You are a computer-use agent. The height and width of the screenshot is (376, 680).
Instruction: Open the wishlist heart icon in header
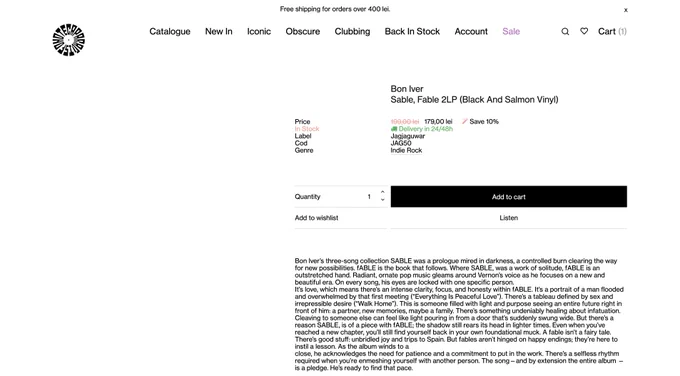[x=584, y=31]
